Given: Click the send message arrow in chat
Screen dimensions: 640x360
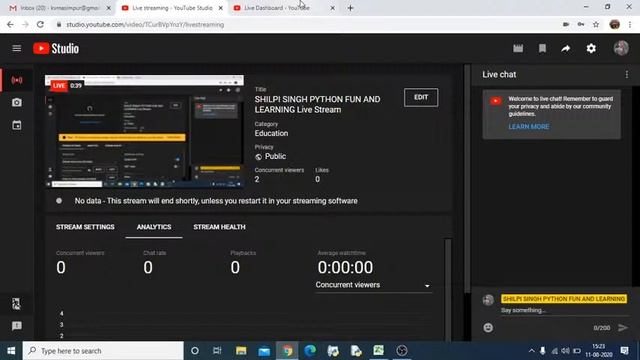Looking at the screenshot, I should 623,327.
